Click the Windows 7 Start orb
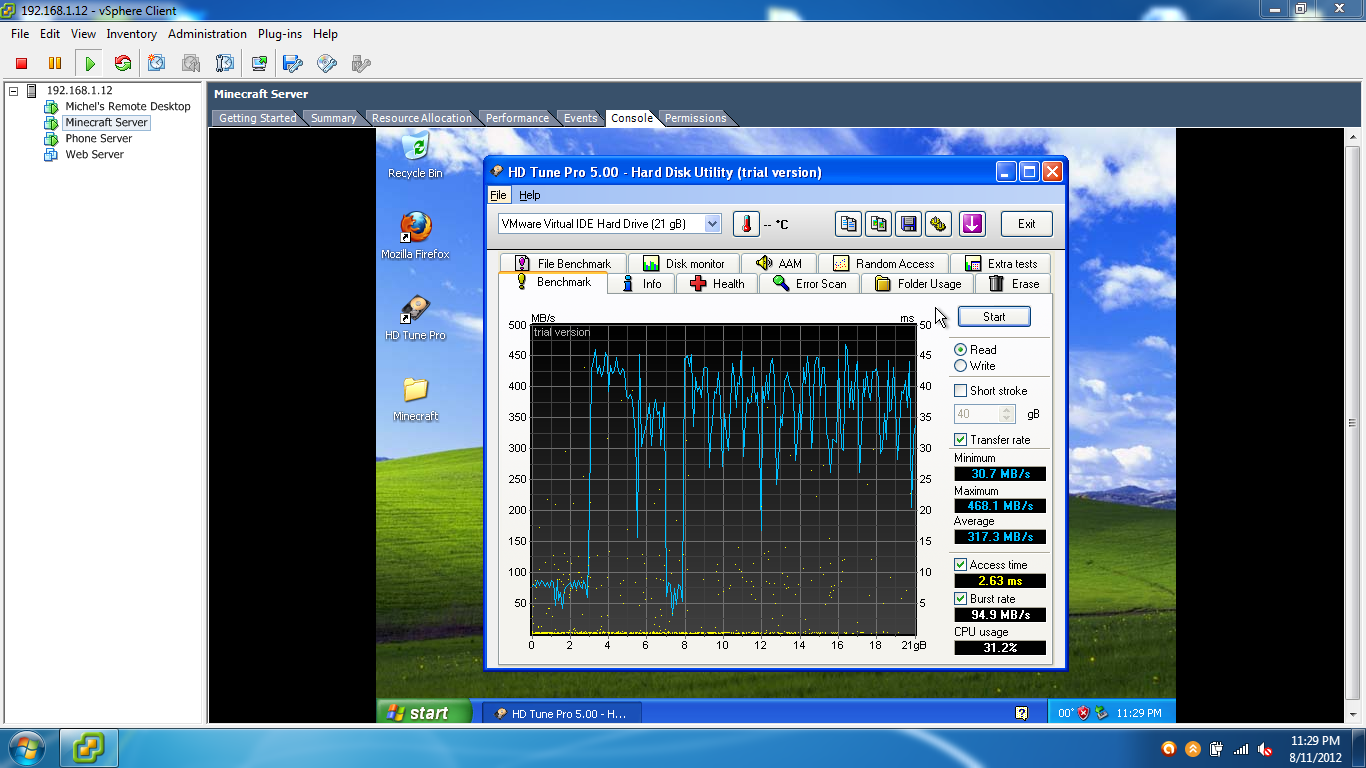1366x768 pixels. [25, 747]
